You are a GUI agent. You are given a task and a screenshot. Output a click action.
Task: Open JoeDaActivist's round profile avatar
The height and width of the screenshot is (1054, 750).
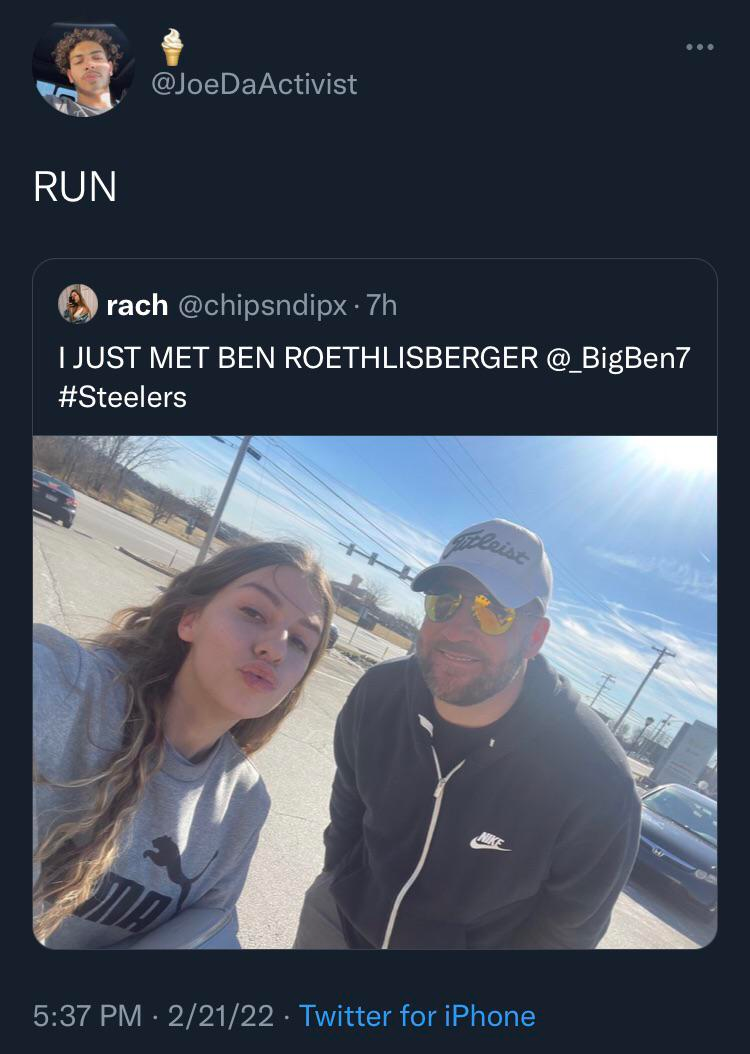(x=83, y=69)
